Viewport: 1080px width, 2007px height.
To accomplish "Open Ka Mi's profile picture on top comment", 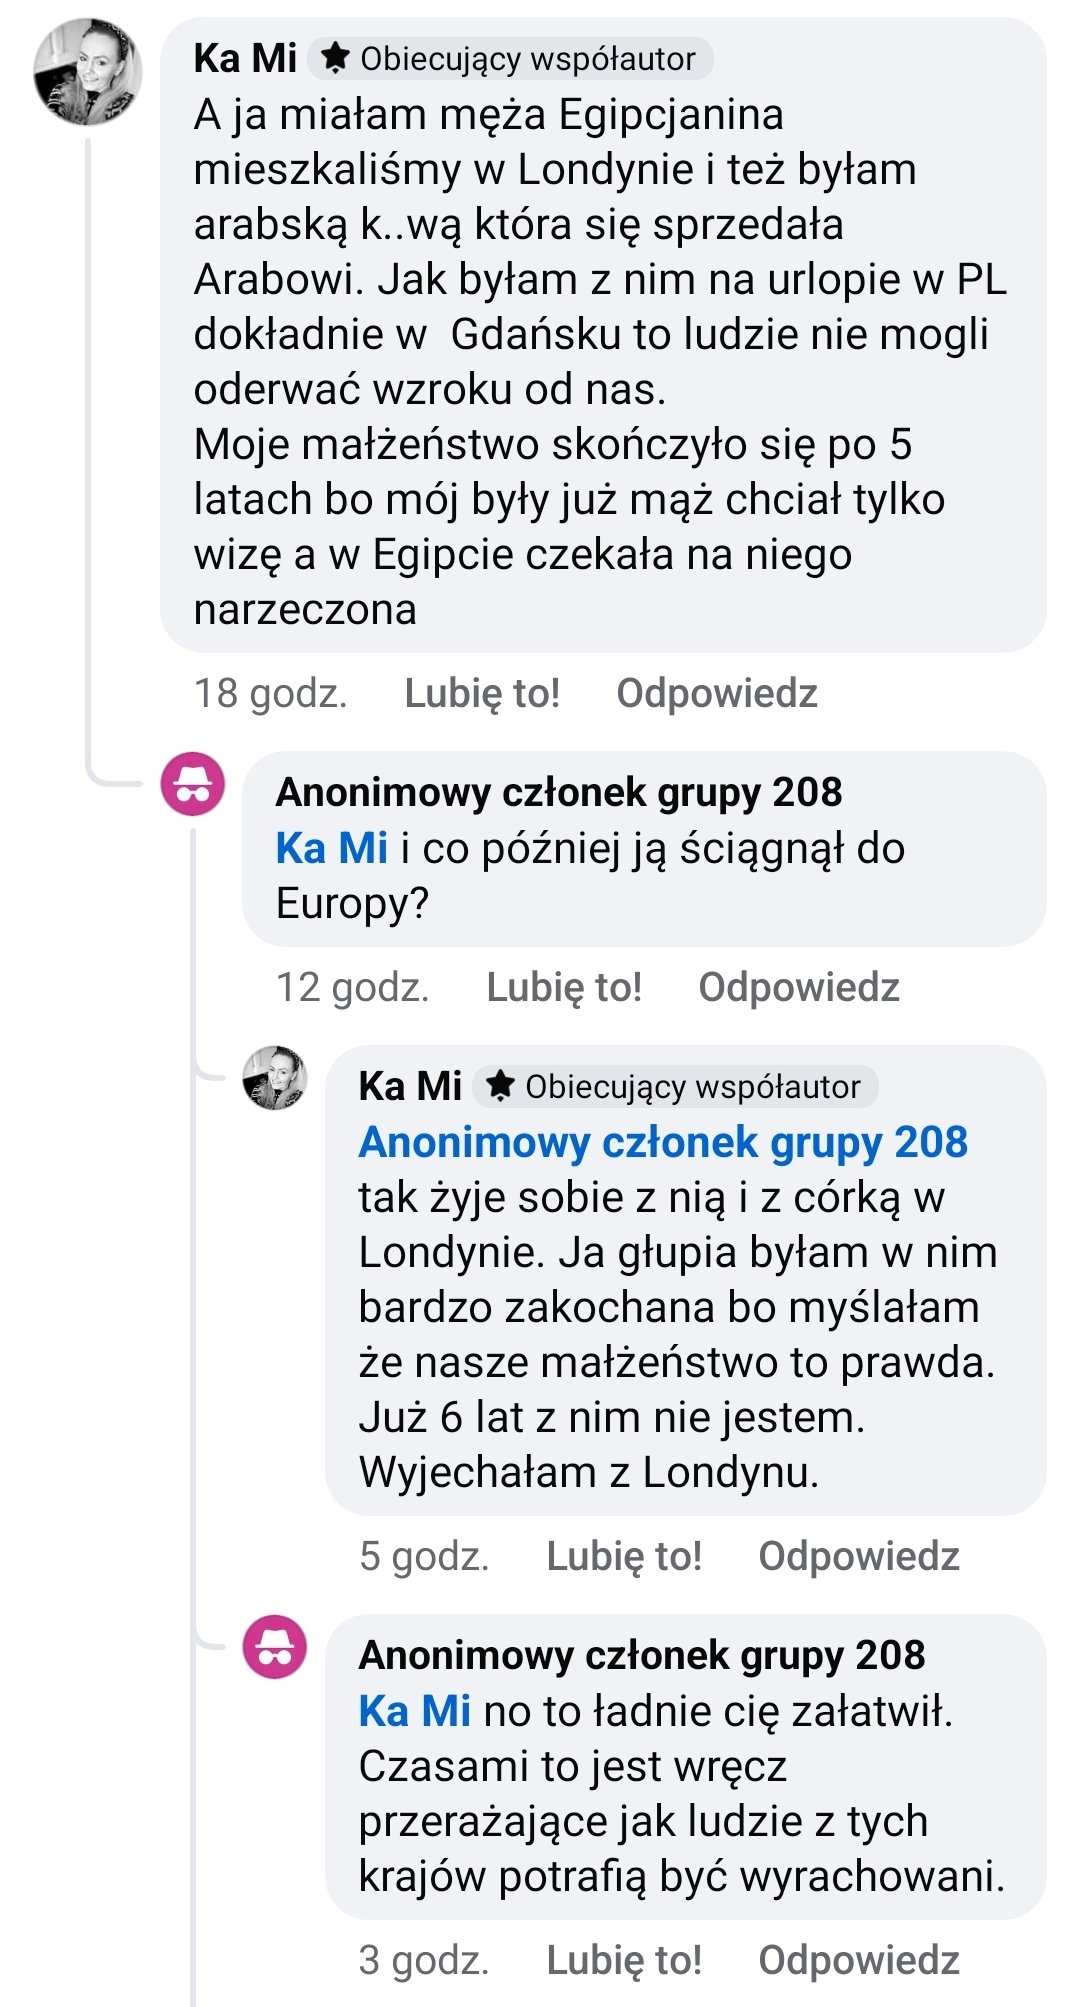I will coord(88,72).
